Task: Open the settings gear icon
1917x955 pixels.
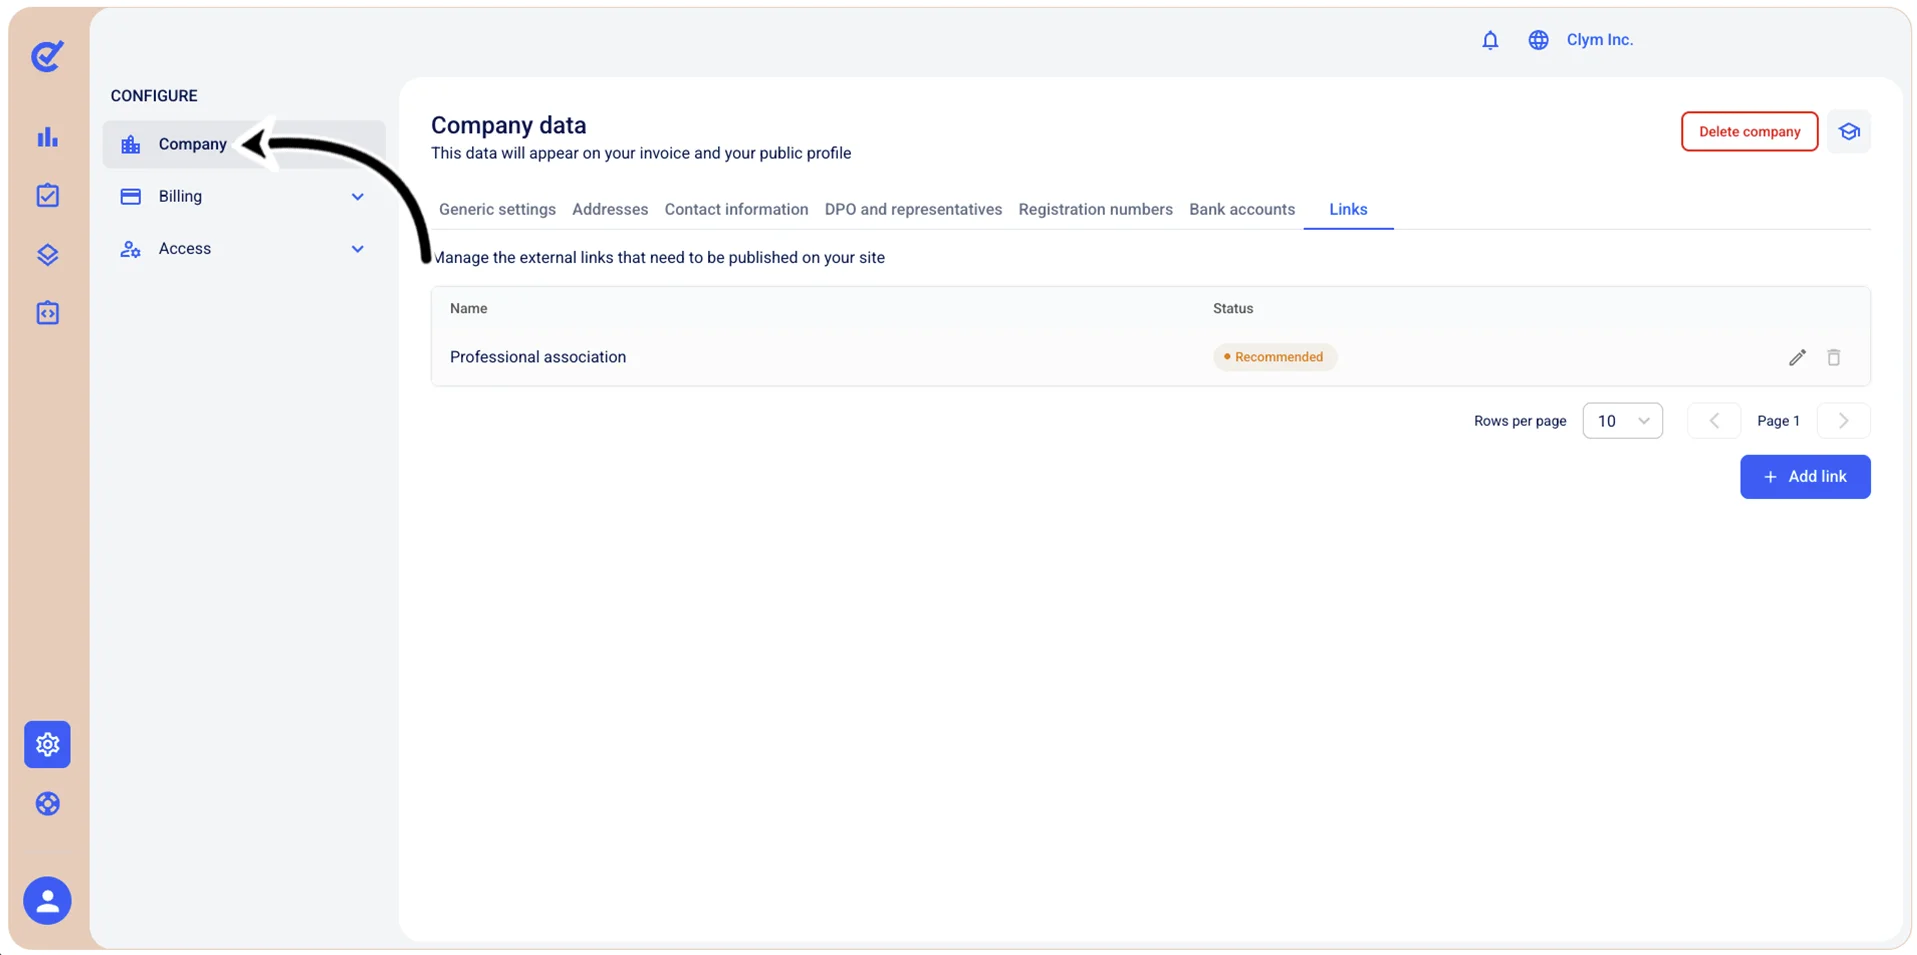Action: pyautogui.click(x=47, y=744)
